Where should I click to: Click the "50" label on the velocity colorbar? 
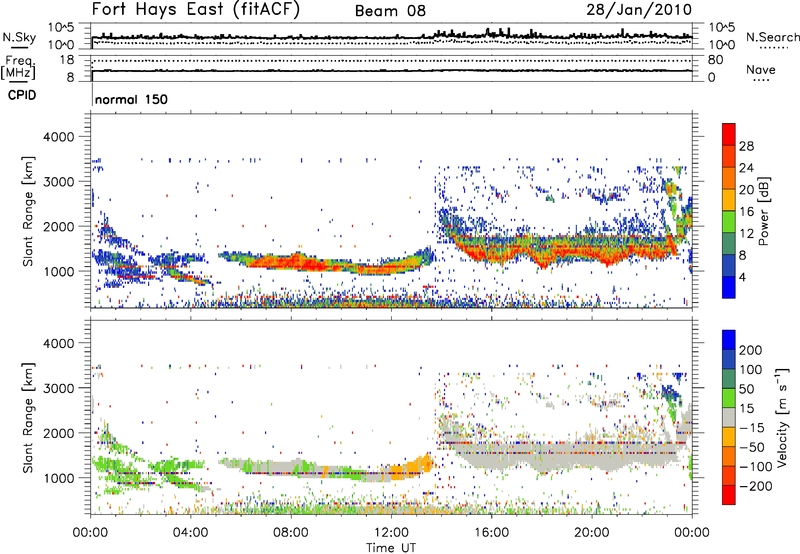coord(747,389)
